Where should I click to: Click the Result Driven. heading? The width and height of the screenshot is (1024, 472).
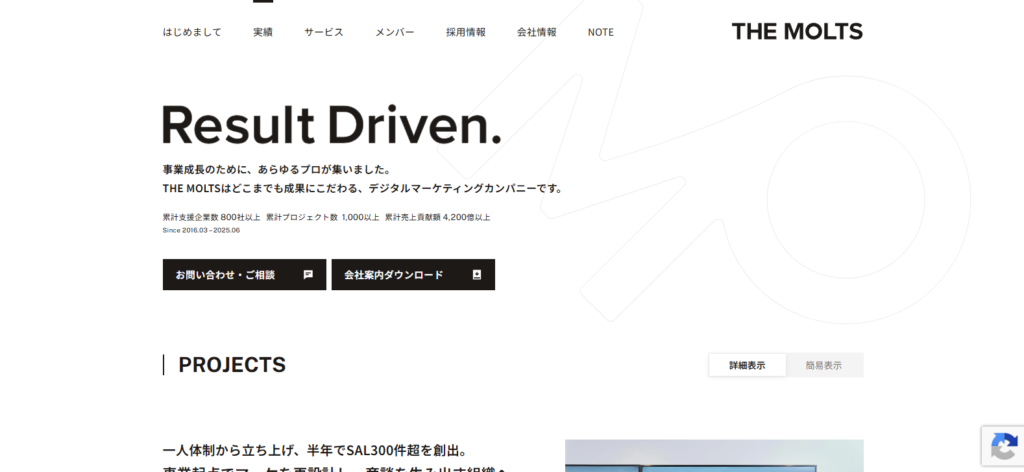(x=332, y=124)
